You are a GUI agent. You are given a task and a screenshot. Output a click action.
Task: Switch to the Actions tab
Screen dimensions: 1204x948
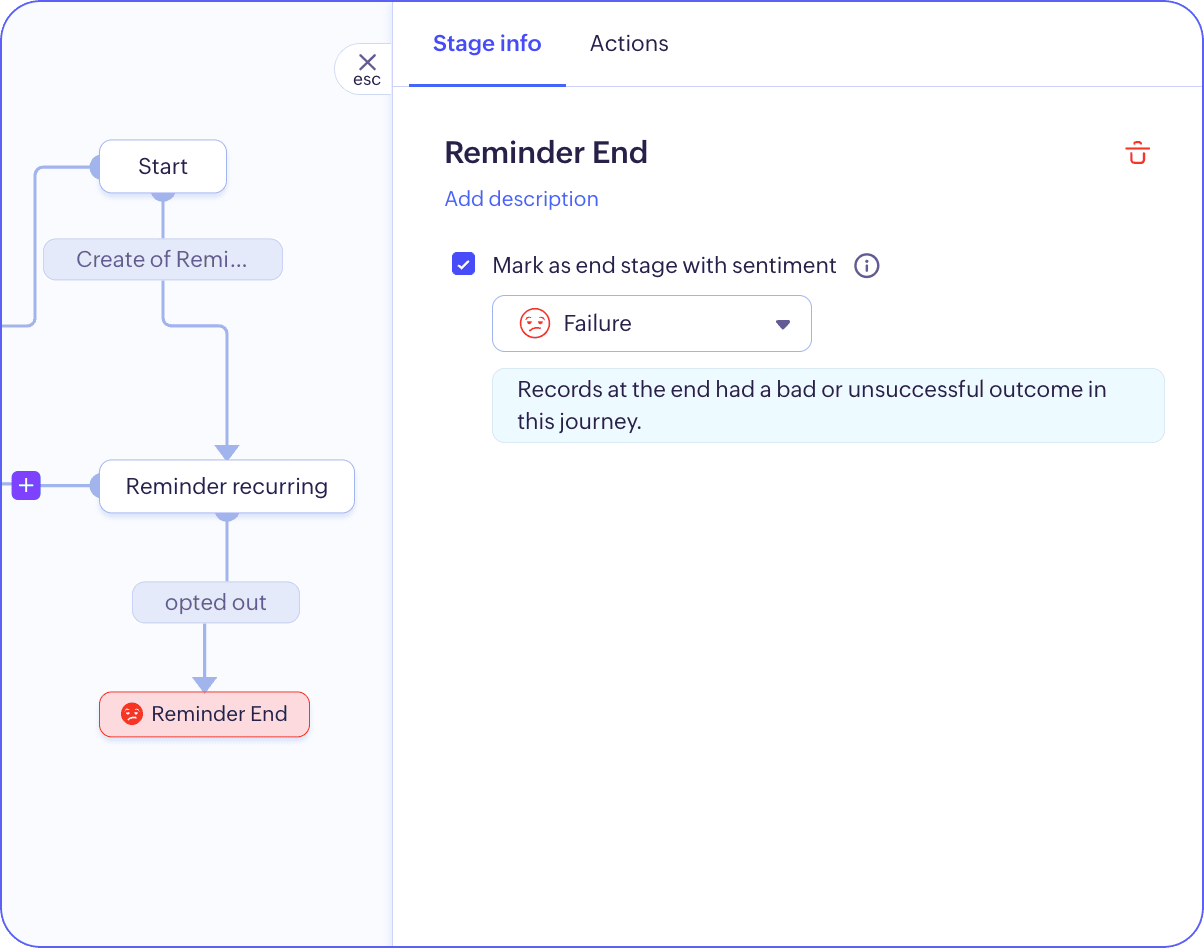click(x=629, y=44)
